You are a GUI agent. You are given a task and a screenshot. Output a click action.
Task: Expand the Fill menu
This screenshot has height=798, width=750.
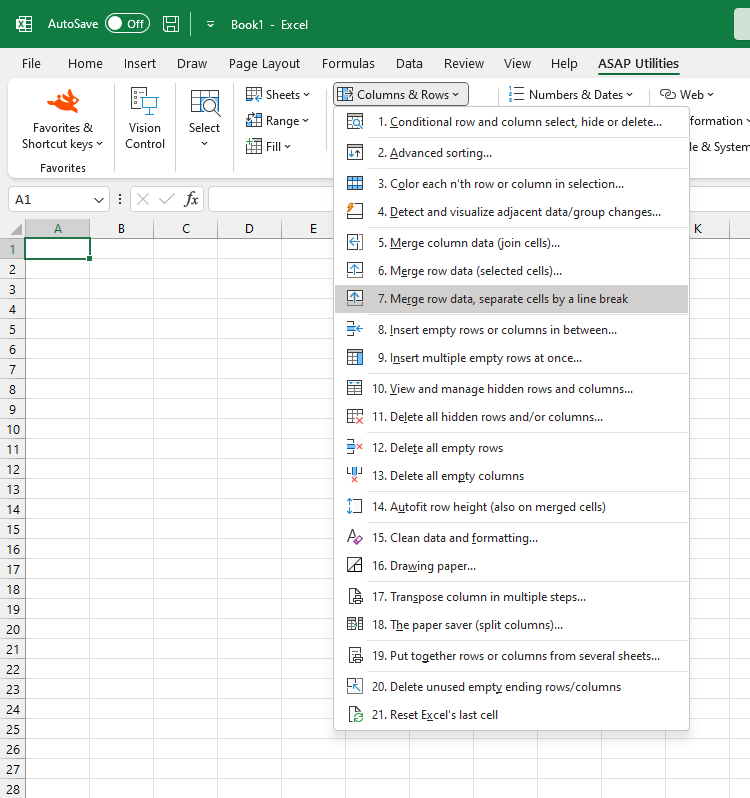(x=268, y=147)
